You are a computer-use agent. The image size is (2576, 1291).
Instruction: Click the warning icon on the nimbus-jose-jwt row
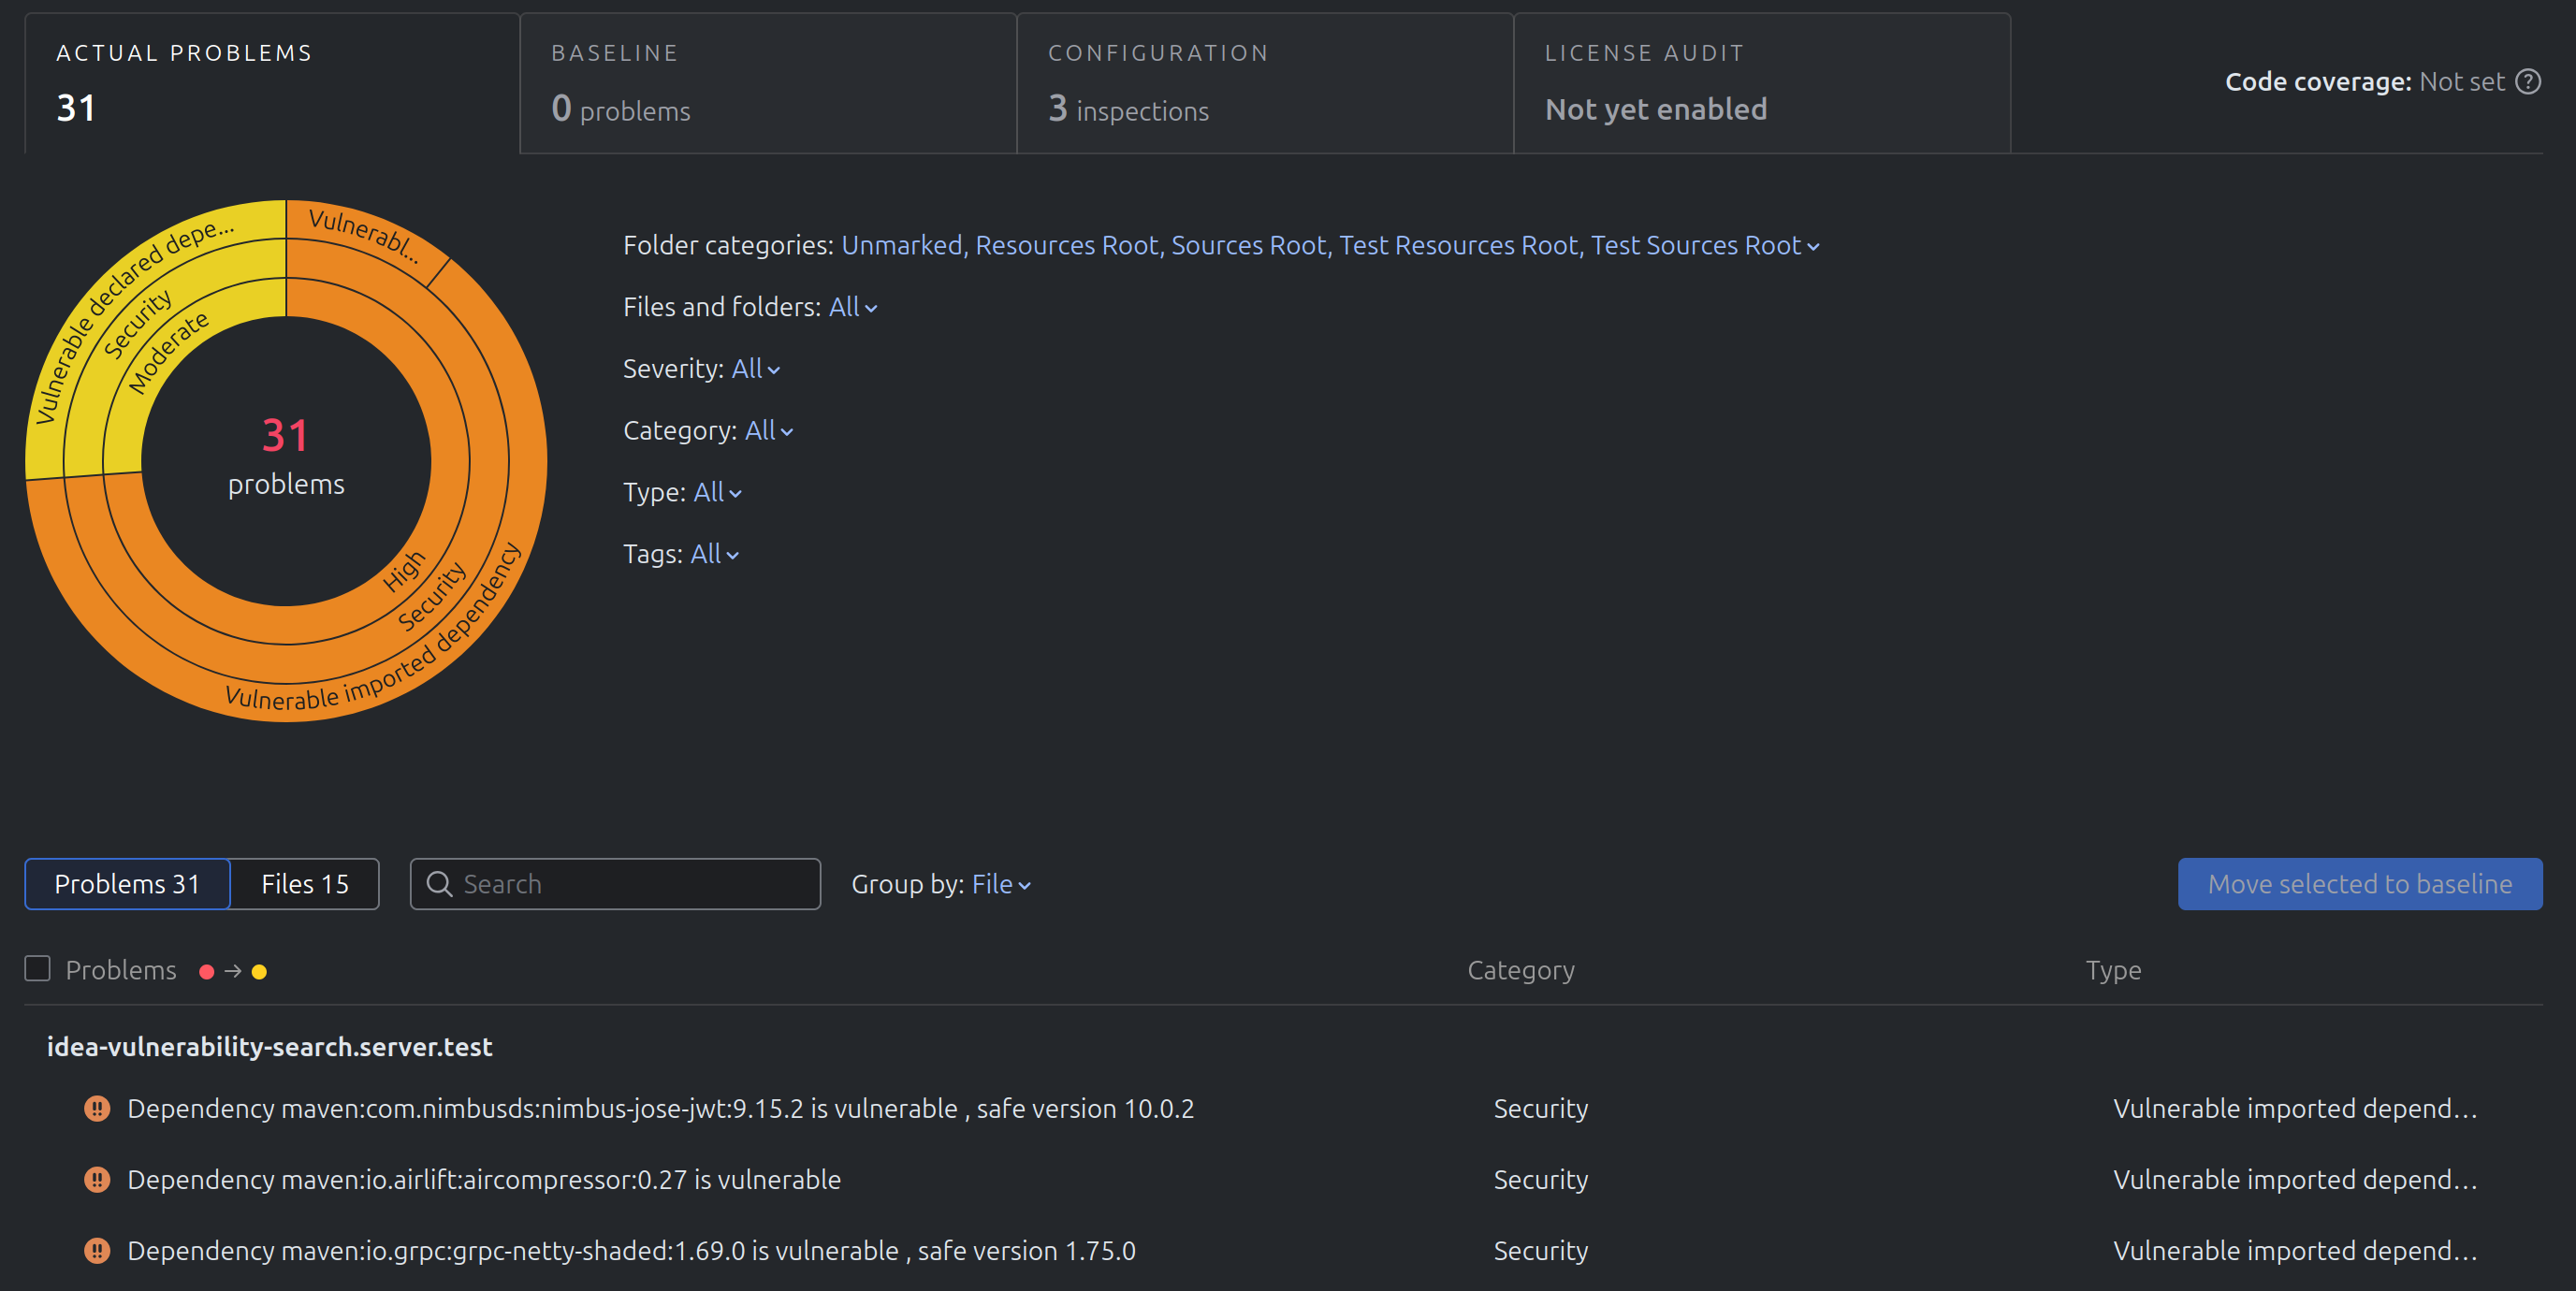pyautogui.click(x=96, y=1108)
